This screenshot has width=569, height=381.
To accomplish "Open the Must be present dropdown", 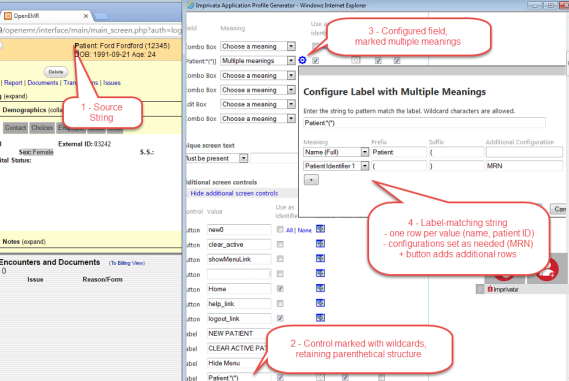I will 217,158.
